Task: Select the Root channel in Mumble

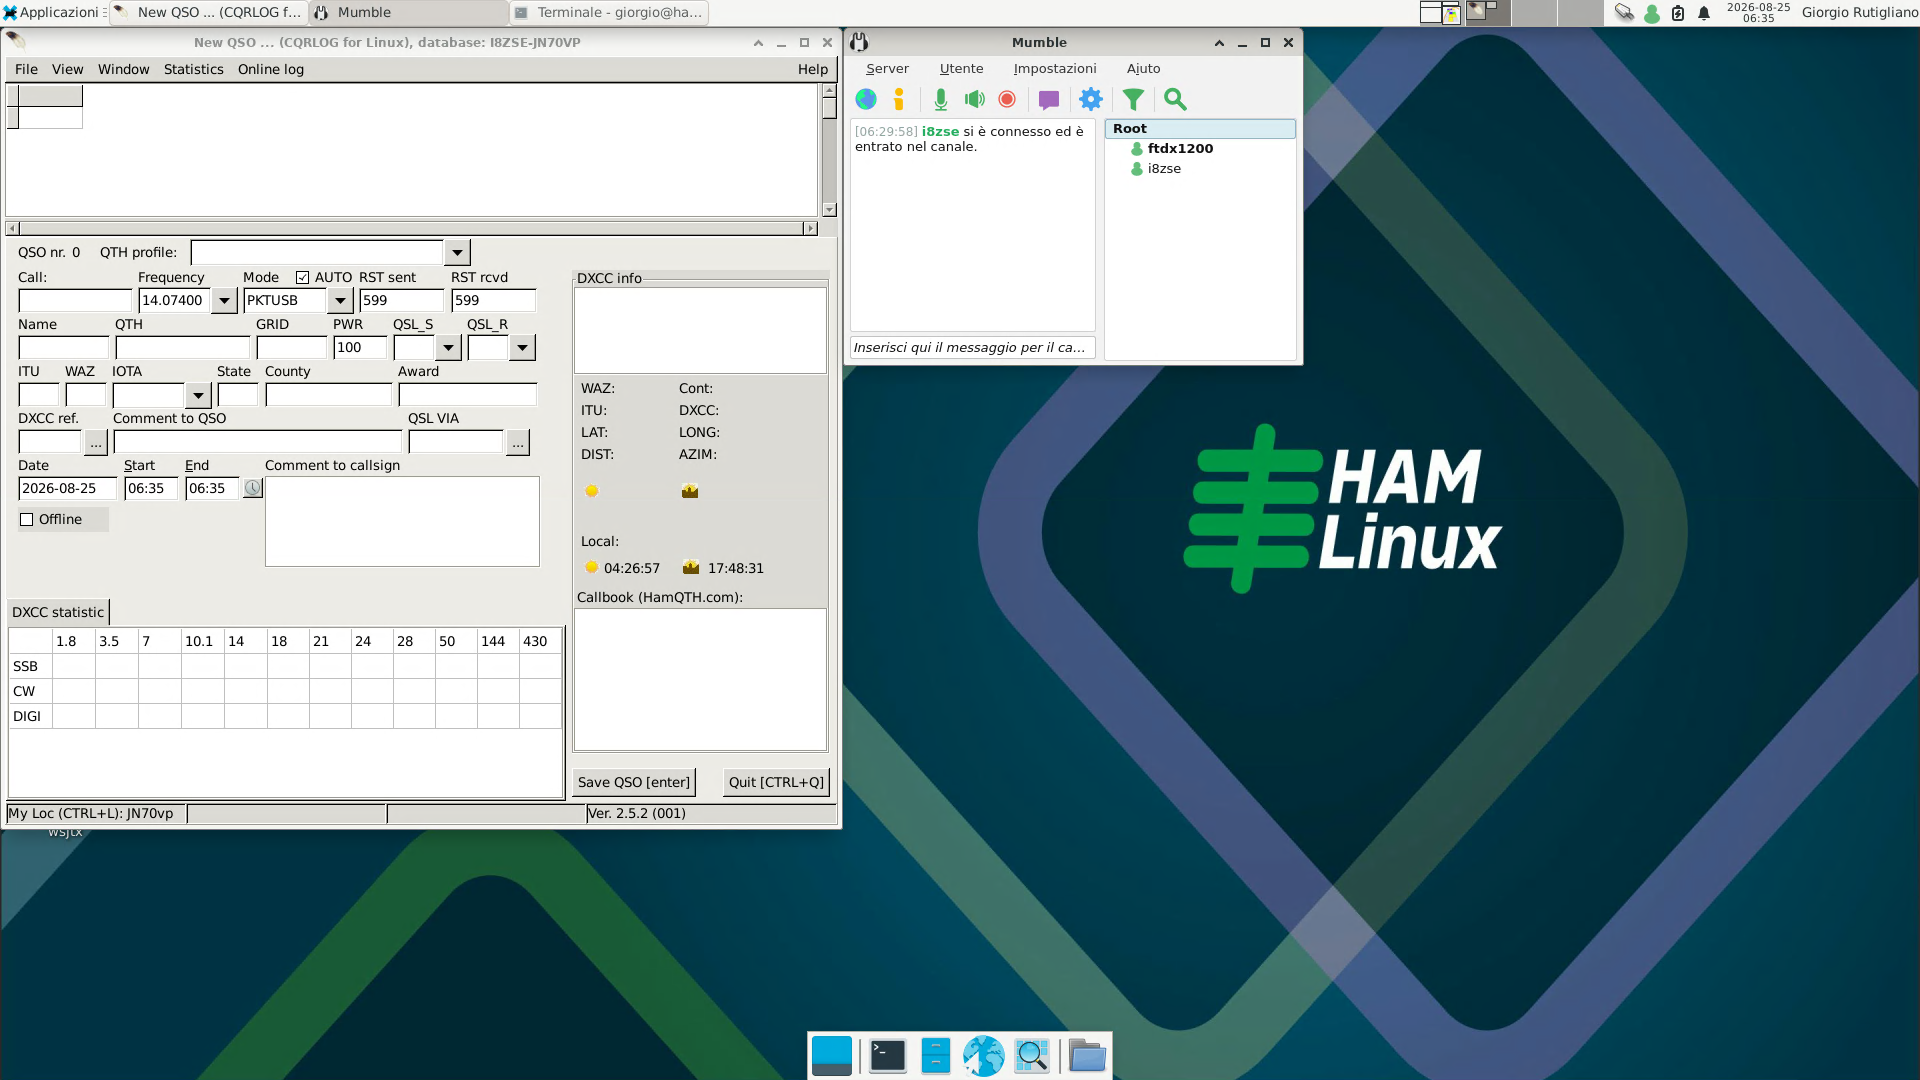Action: click(1200, 128)
